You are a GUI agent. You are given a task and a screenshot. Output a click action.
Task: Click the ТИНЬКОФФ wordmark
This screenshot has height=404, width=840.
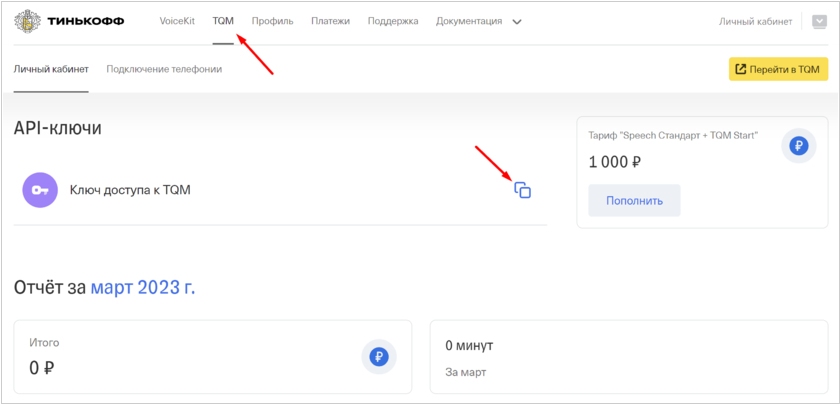86,21
